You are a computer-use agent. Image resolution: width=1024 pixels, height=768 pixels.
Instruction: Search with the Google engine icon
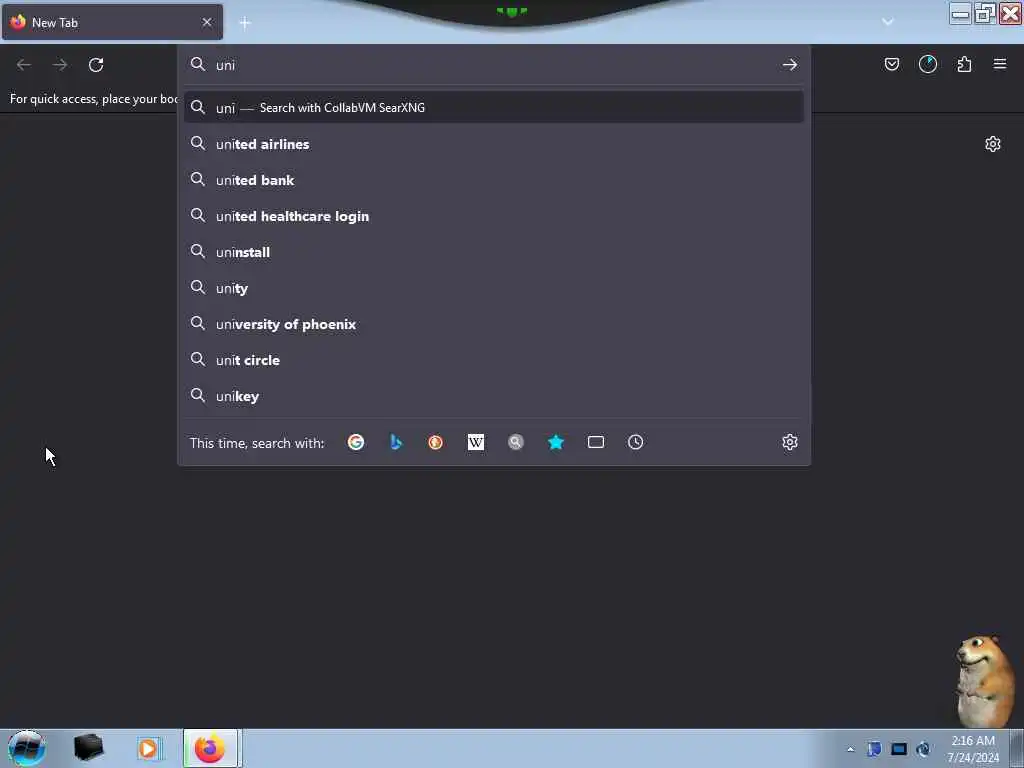pyautogui.click(x=356, y=443)
